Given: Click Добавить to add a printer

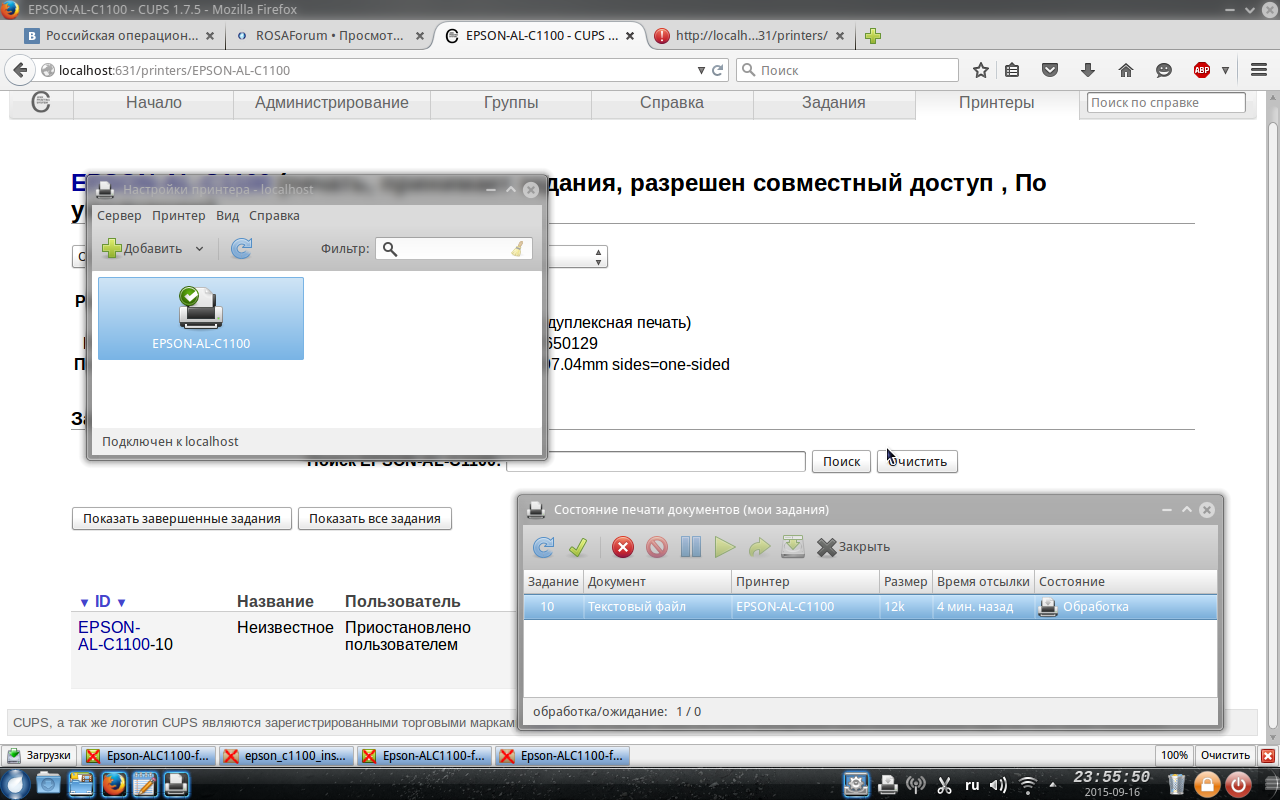Looking at the screenshot, I should (142, 248).
